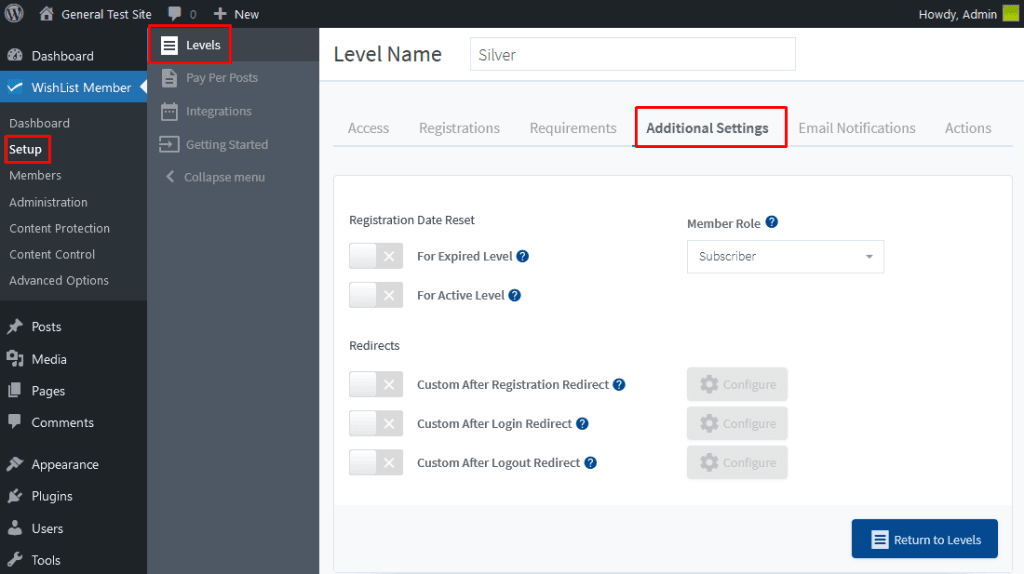Click the Tools wrench icon
The width and height of the screenshot is (1024, 574).
[14, 560]
